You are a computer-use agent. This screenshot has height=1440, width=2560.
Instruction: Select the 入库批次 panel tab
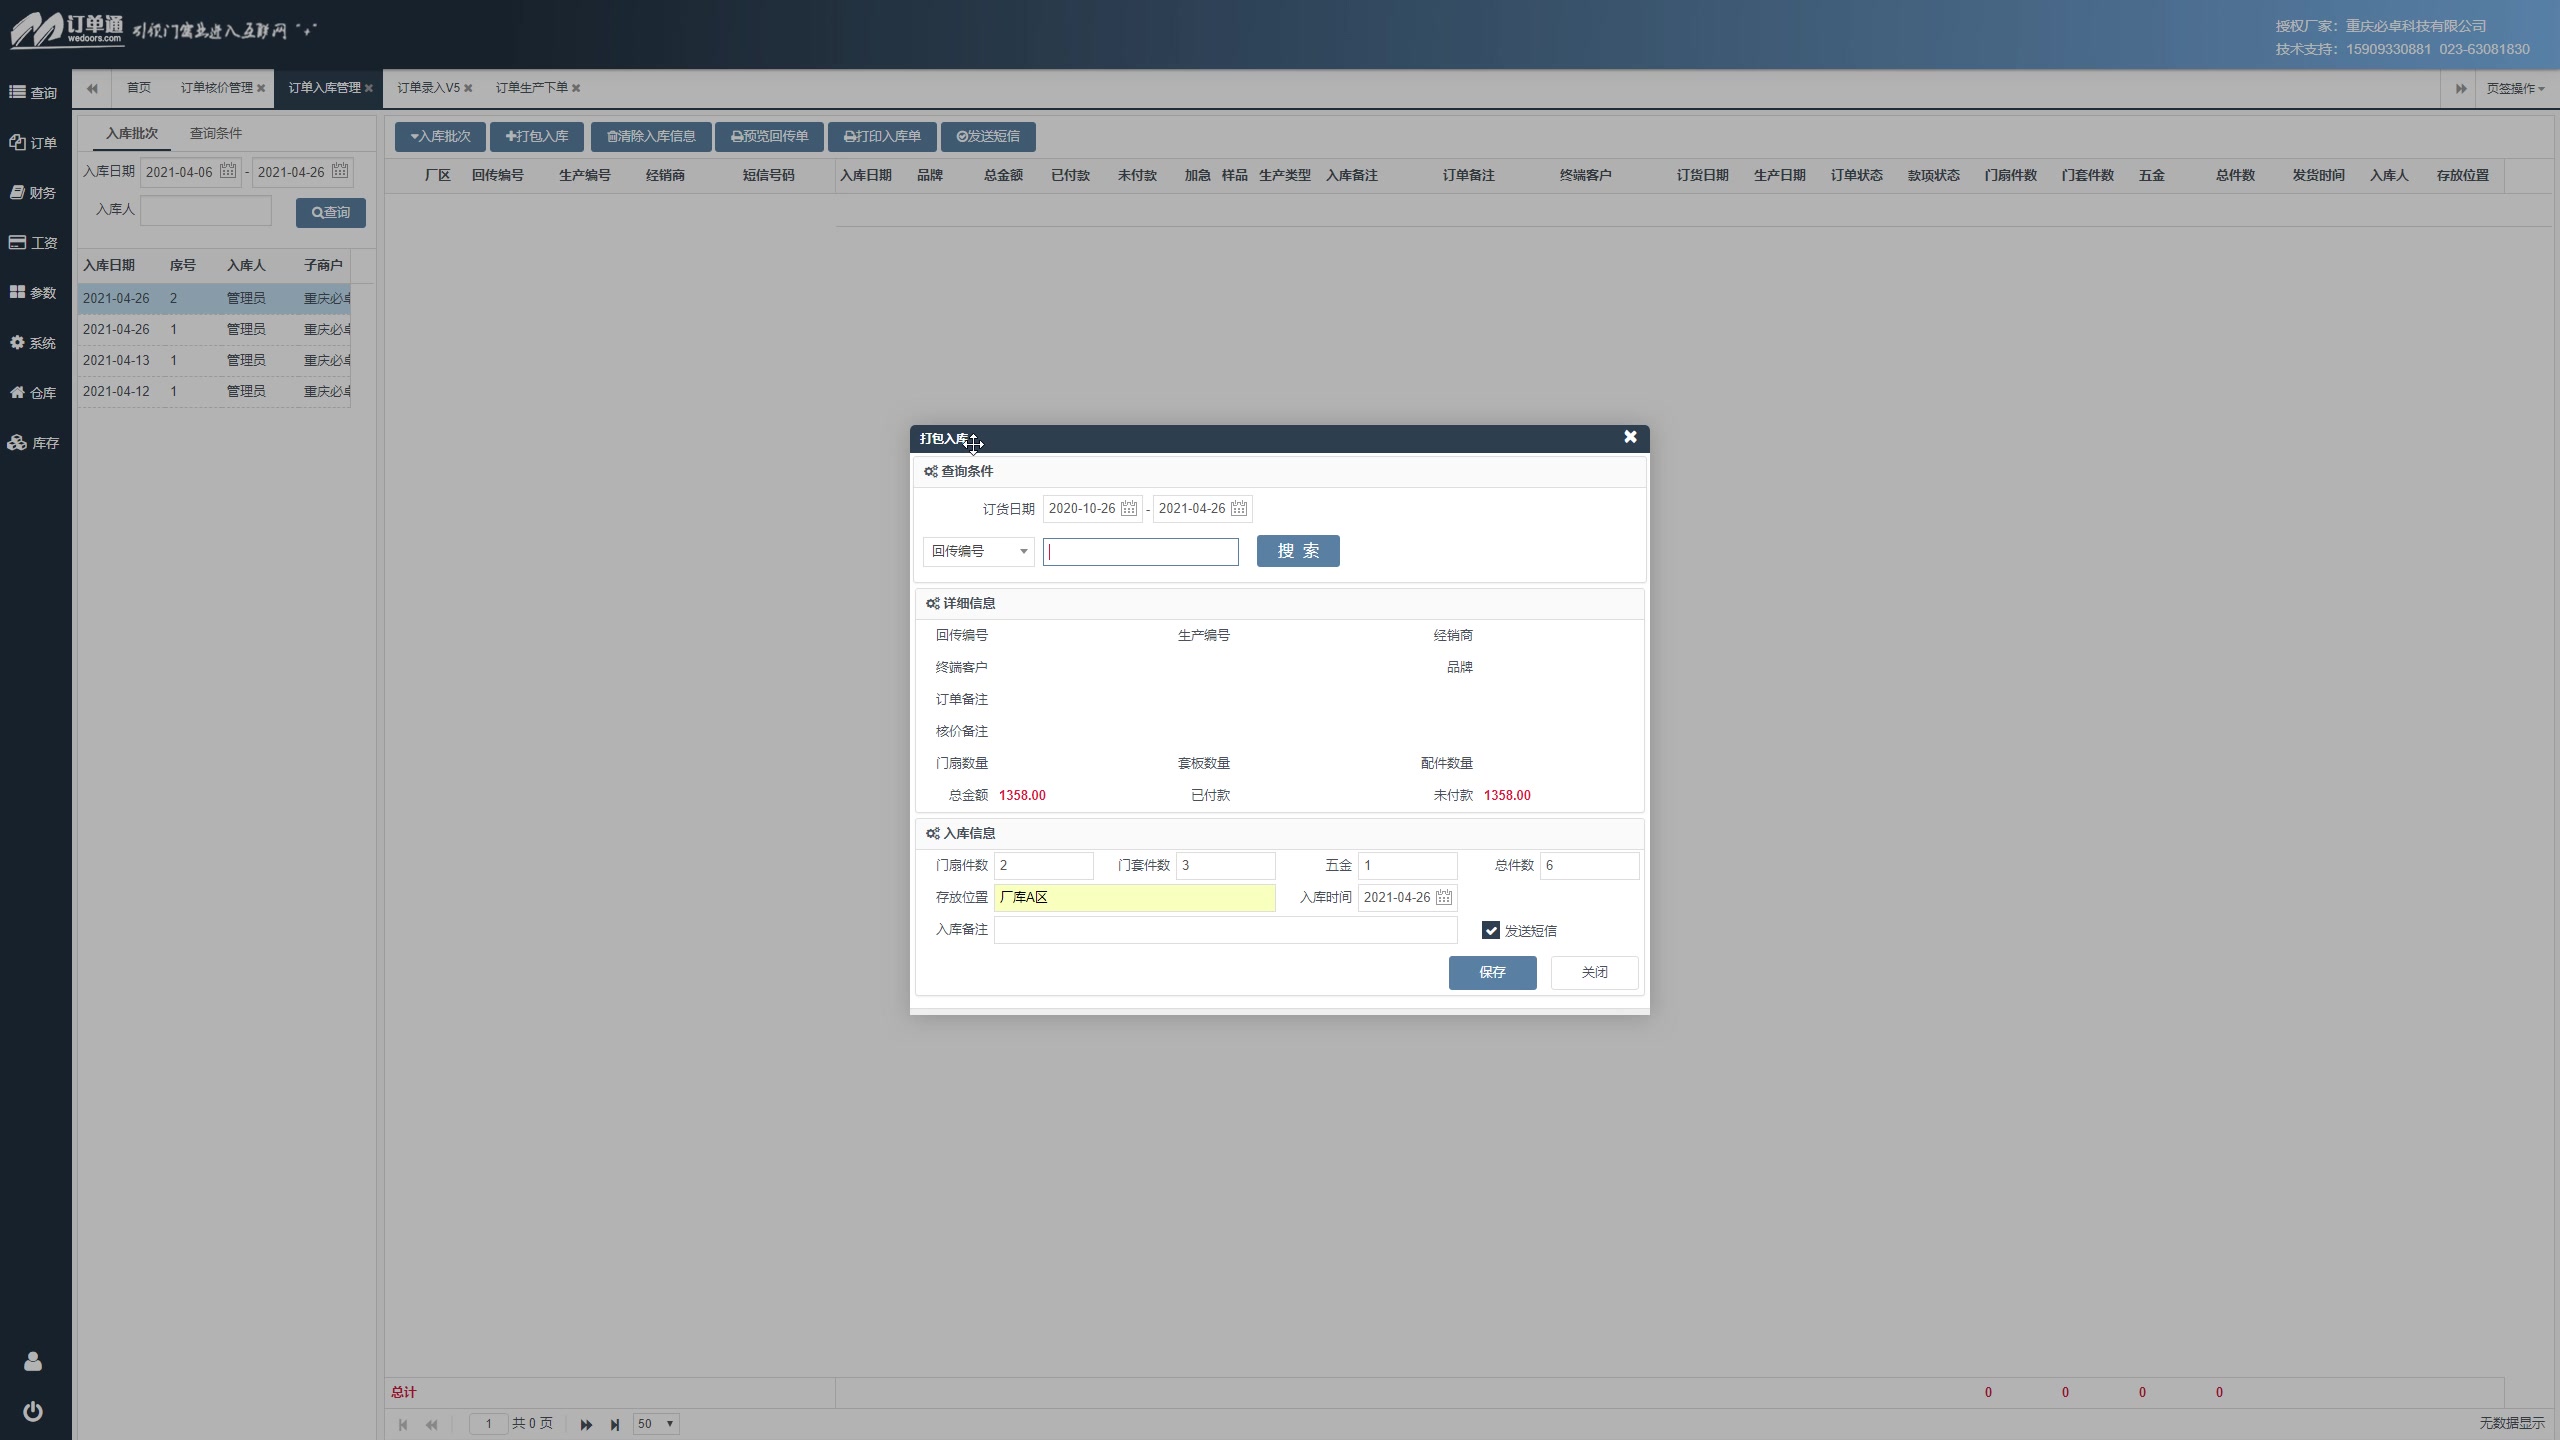point(132,133)
